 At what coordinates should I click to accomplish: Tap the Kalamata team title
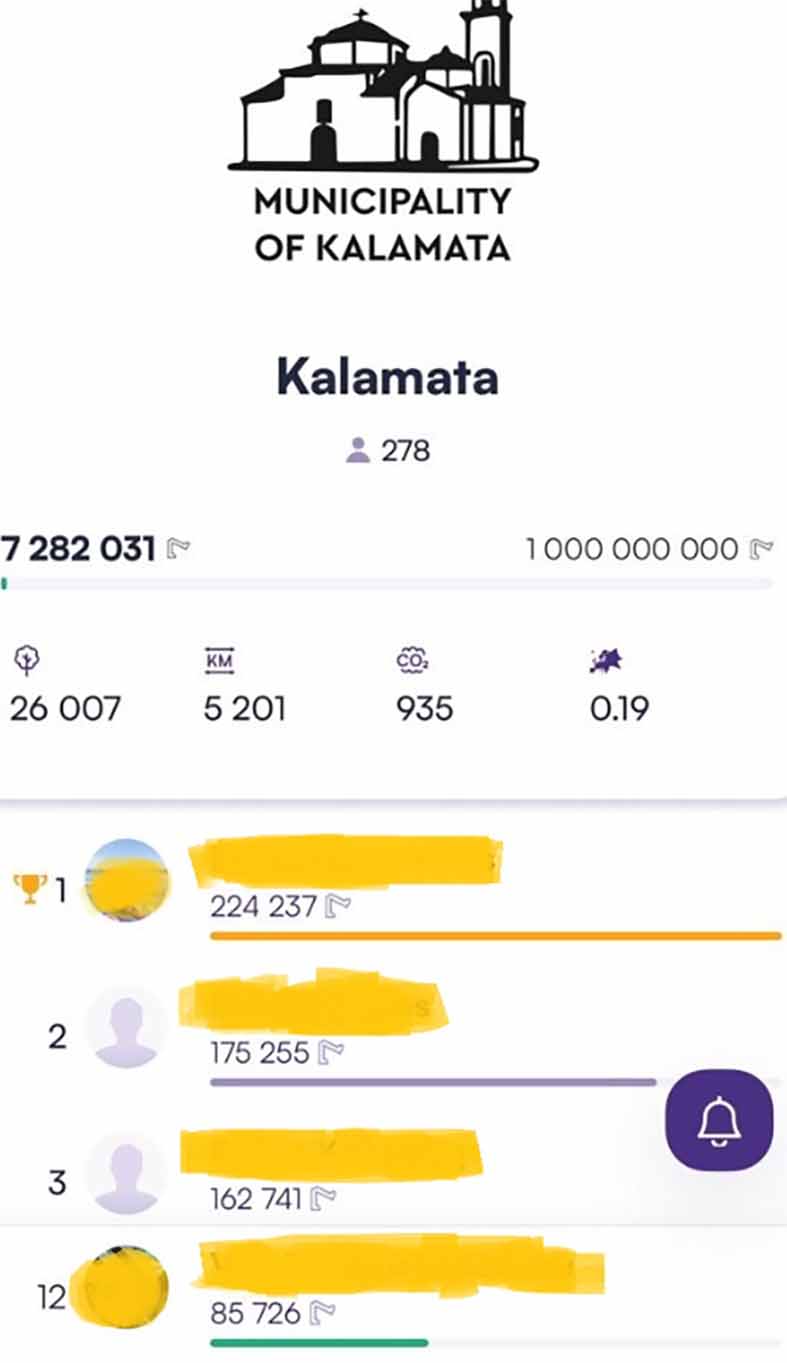387,377
